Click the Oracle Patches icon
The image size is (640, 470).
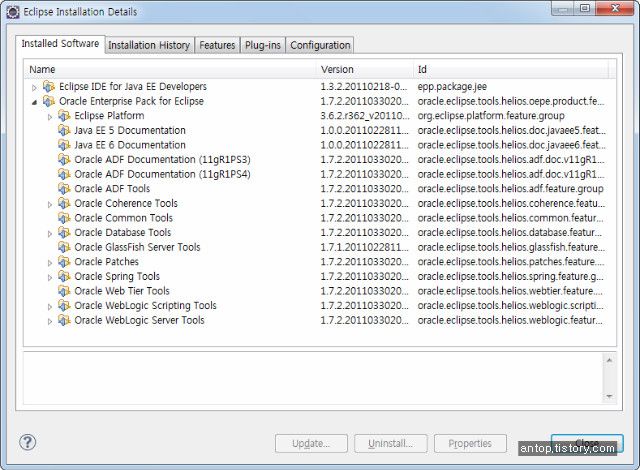pos(64,262)
